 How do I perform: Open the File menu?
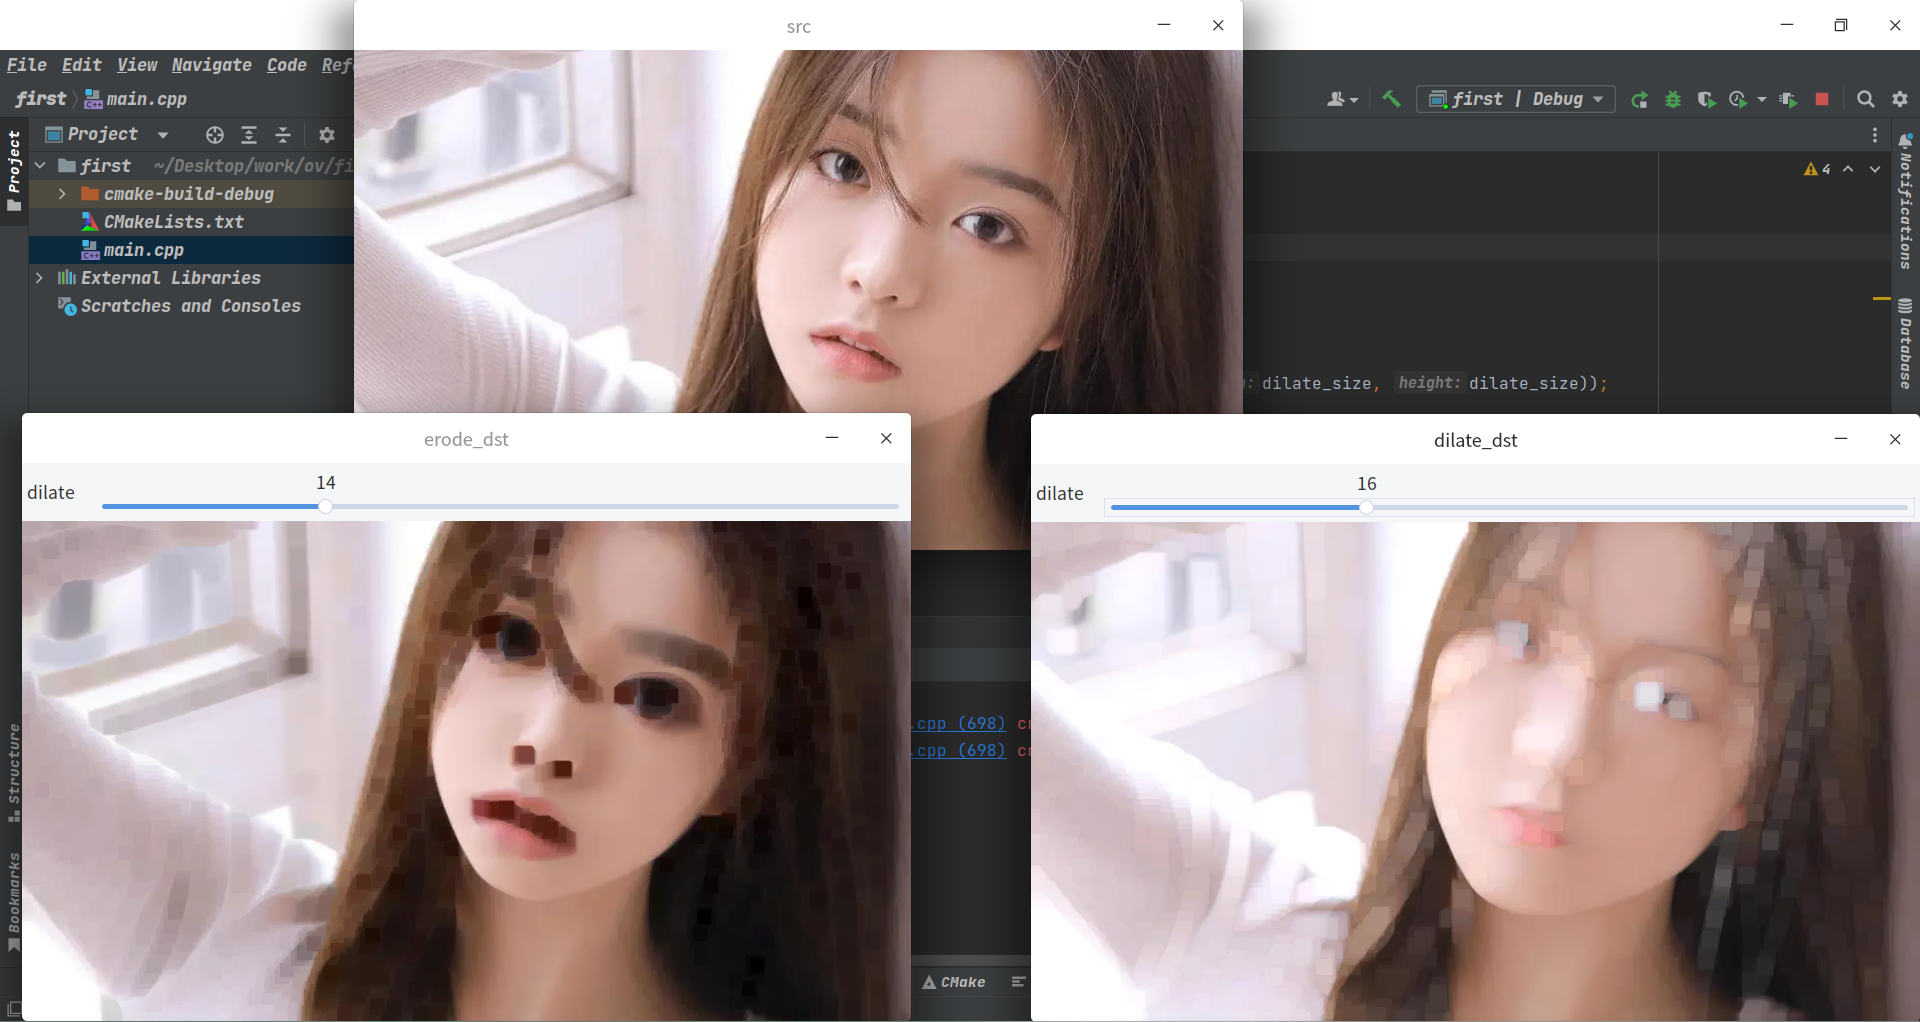pos(27,65)
